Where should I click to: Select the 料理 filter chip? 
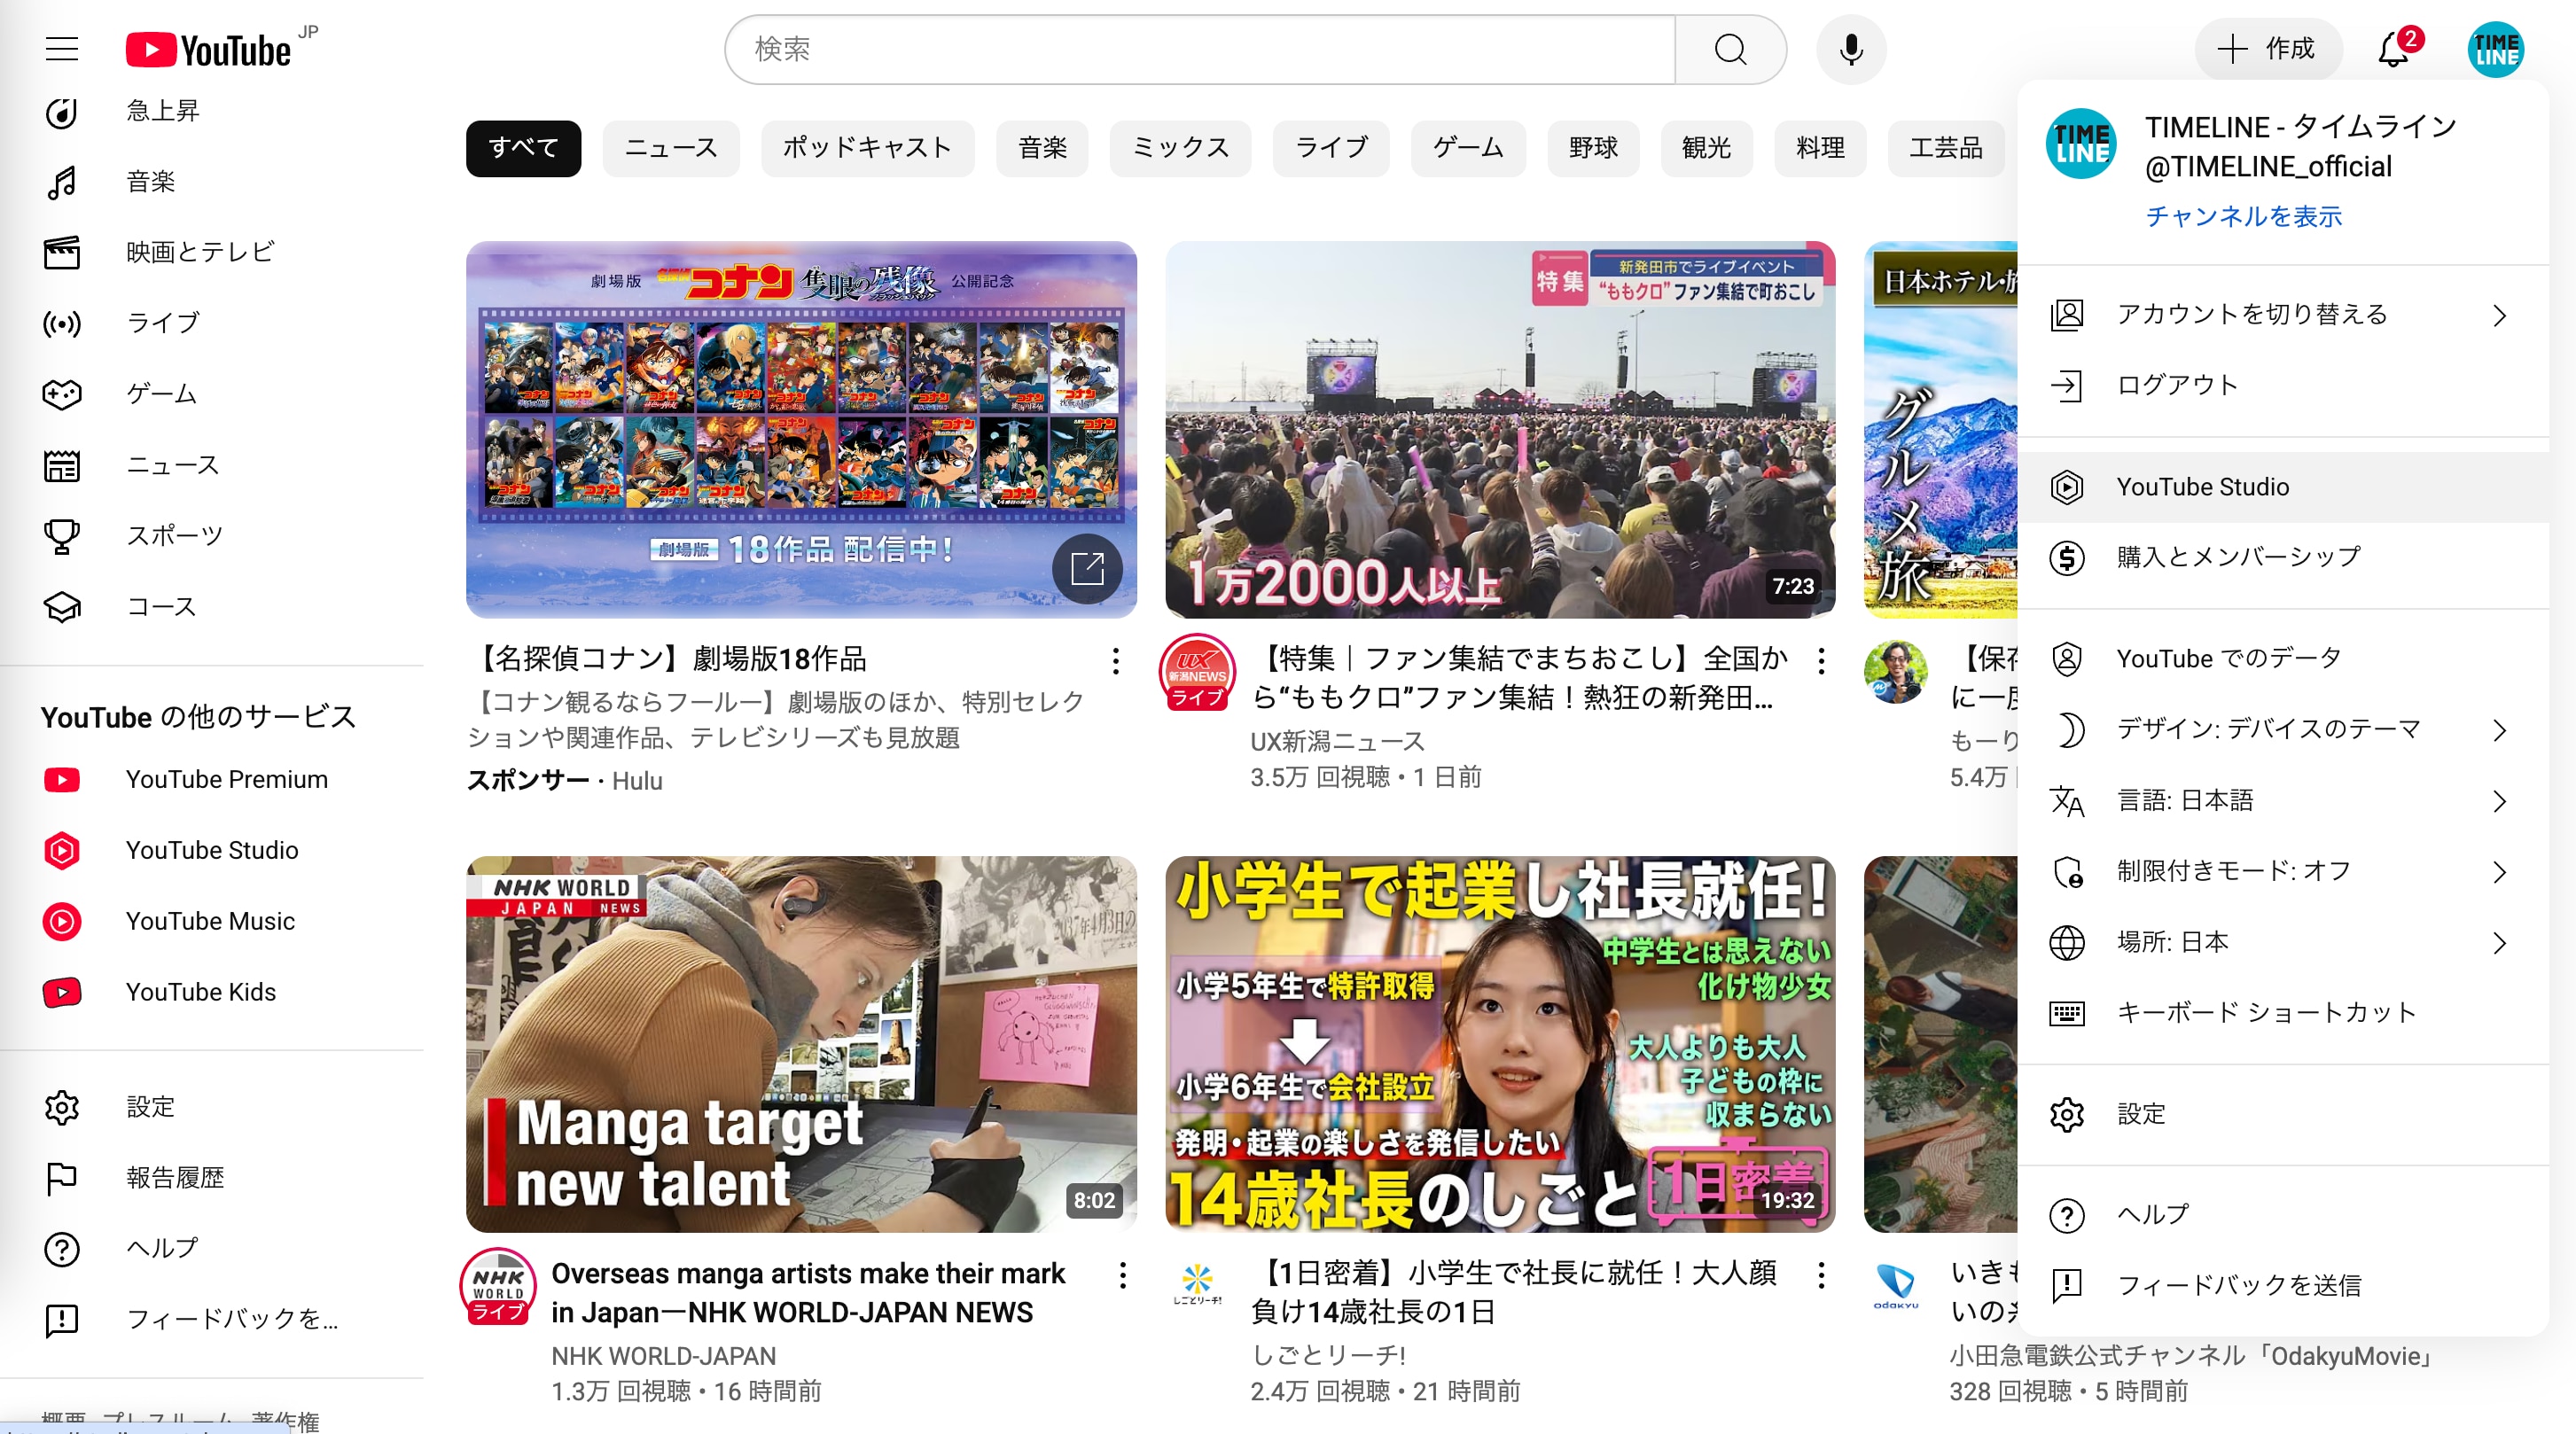click(1820, 148)
